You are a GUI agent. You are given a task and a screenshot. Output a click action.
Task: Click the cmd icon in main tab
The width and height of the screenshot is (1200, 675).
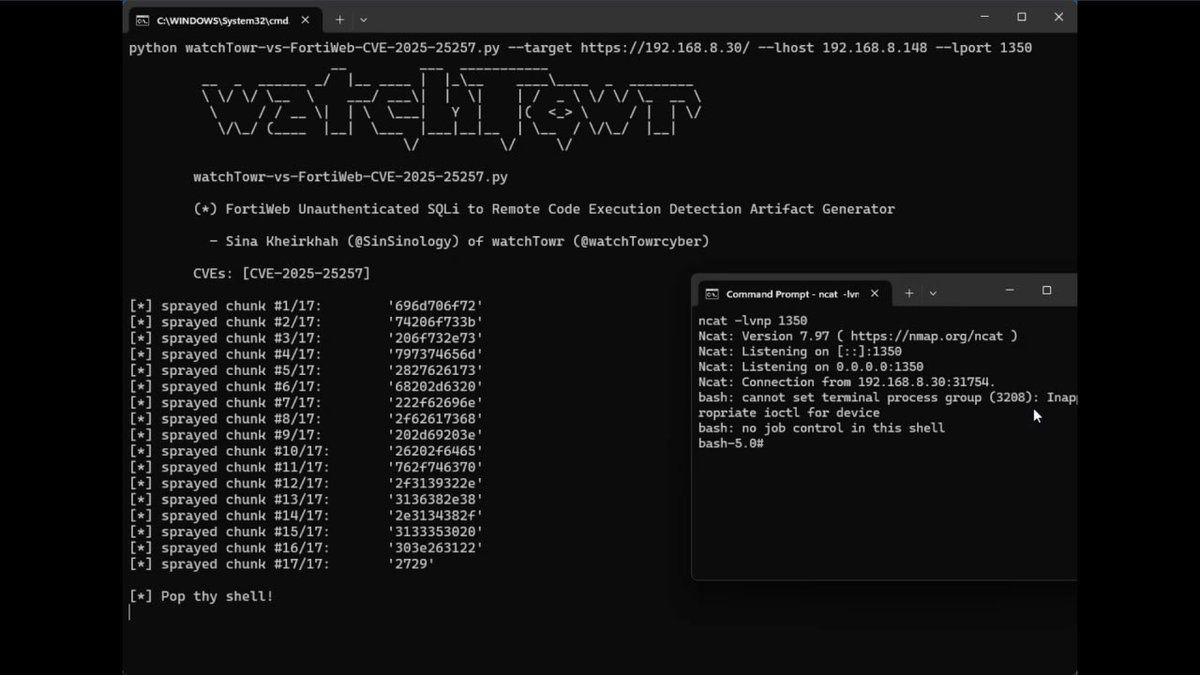coord(143,19)
